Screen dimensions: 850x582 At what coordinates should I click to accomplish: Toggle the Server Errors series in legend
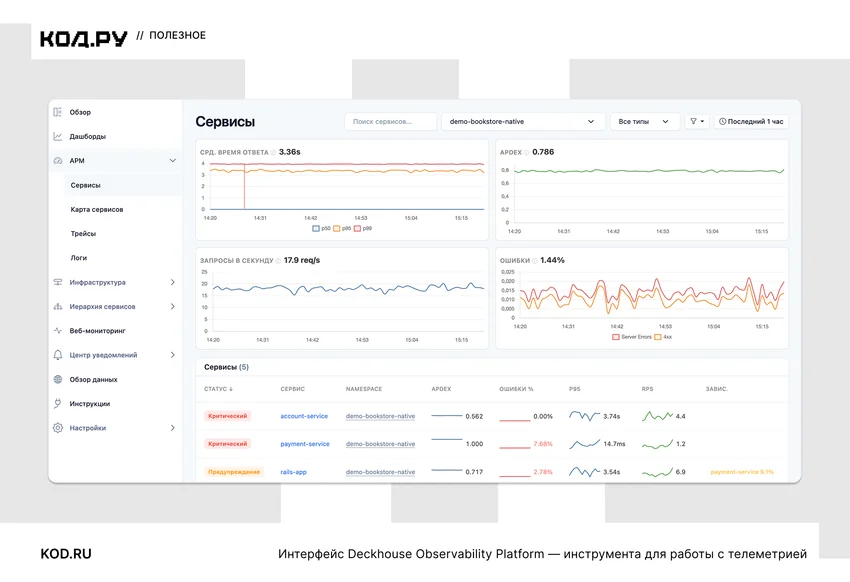[632, 337]
